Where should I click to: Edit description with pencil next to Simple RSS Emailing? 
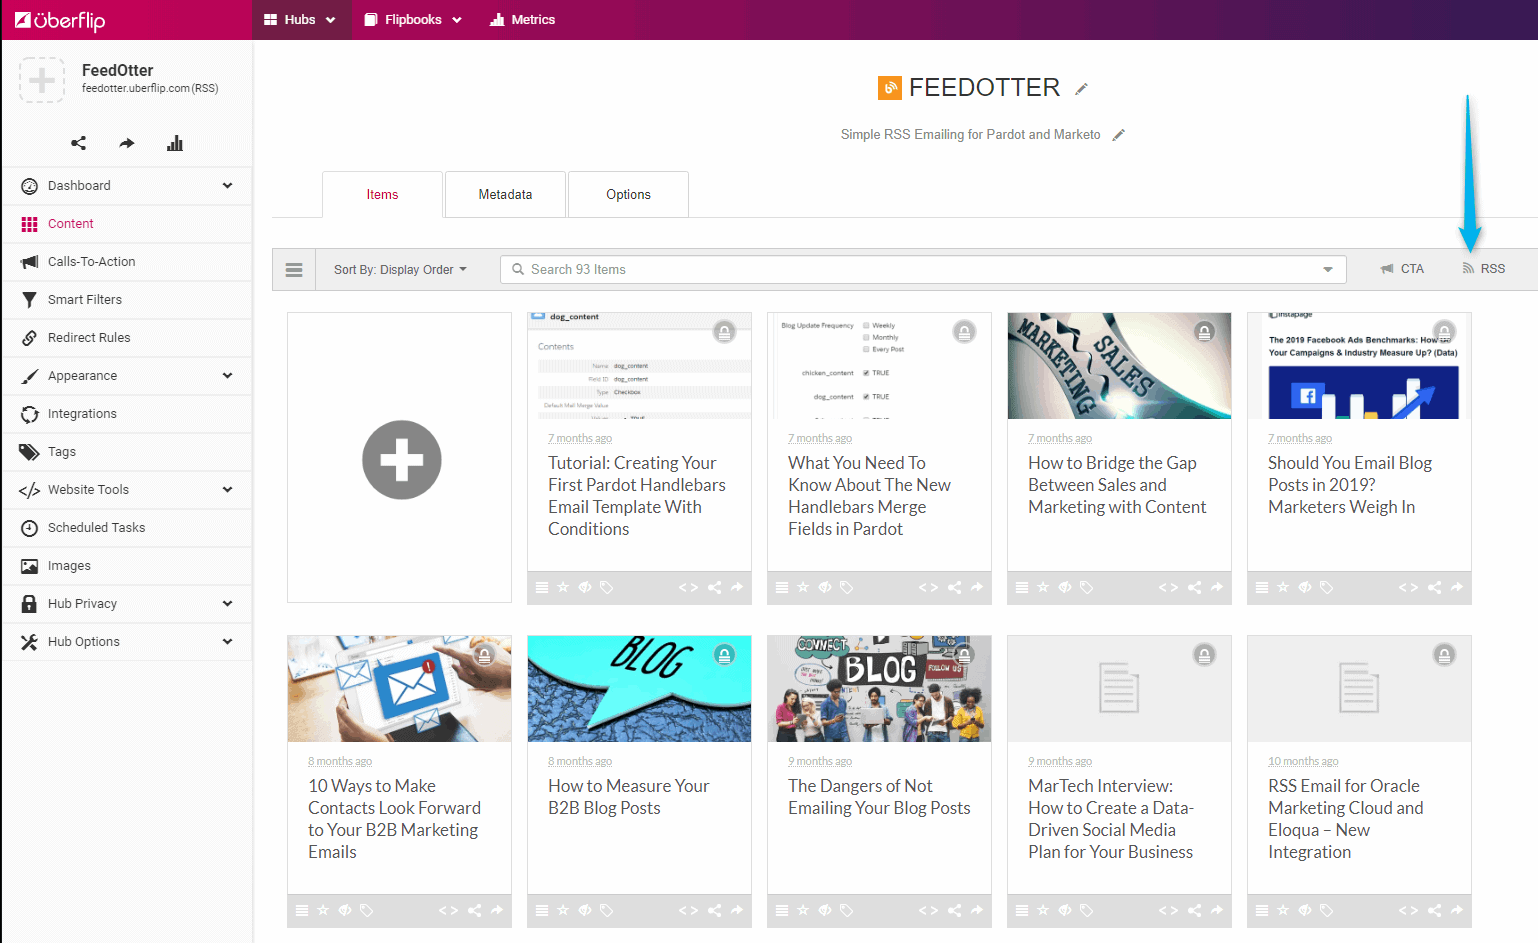pyautogui.click(x=1119, y=135)
